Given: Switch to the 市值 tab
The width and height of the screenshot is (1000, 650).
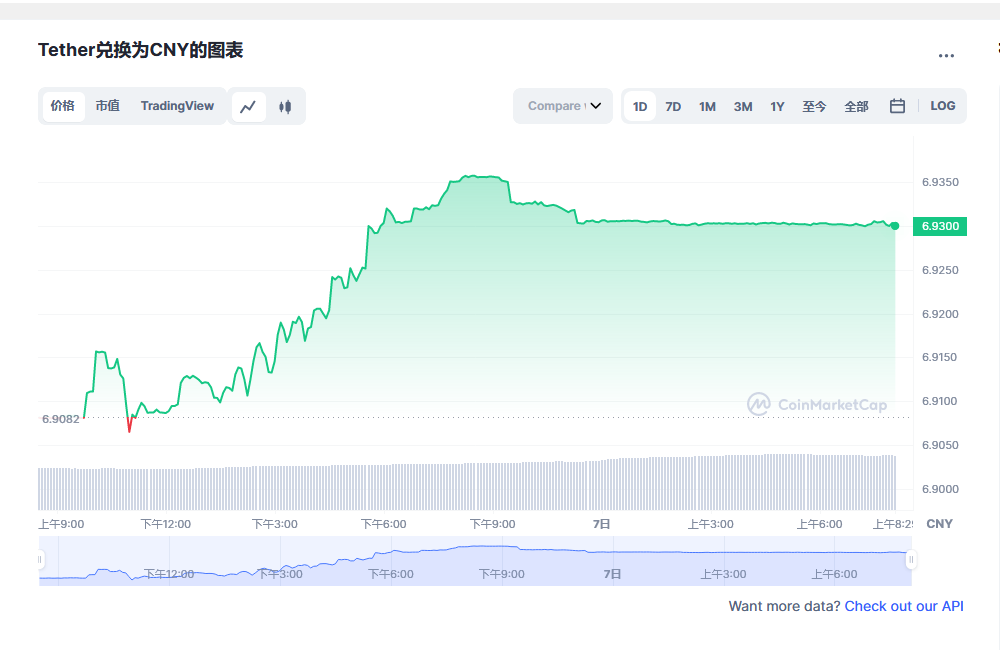Looking at the screenshot, I should point(107,105).
